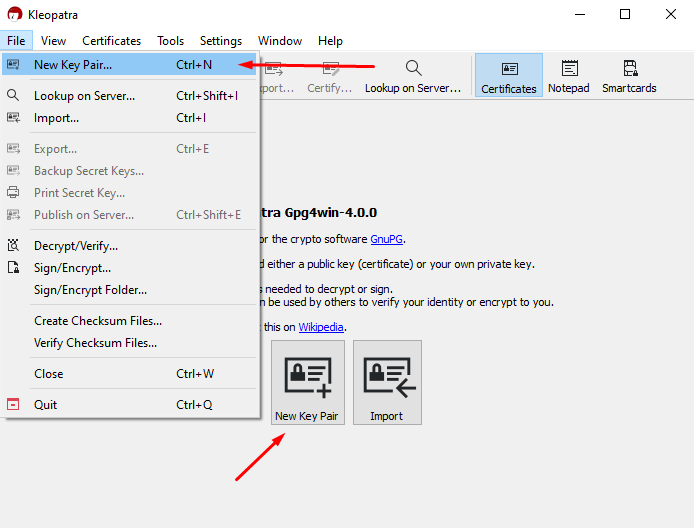The image size is (694, 528).
Task: Click the red Quit icon in menu
Action: click(x=13, y=404)
